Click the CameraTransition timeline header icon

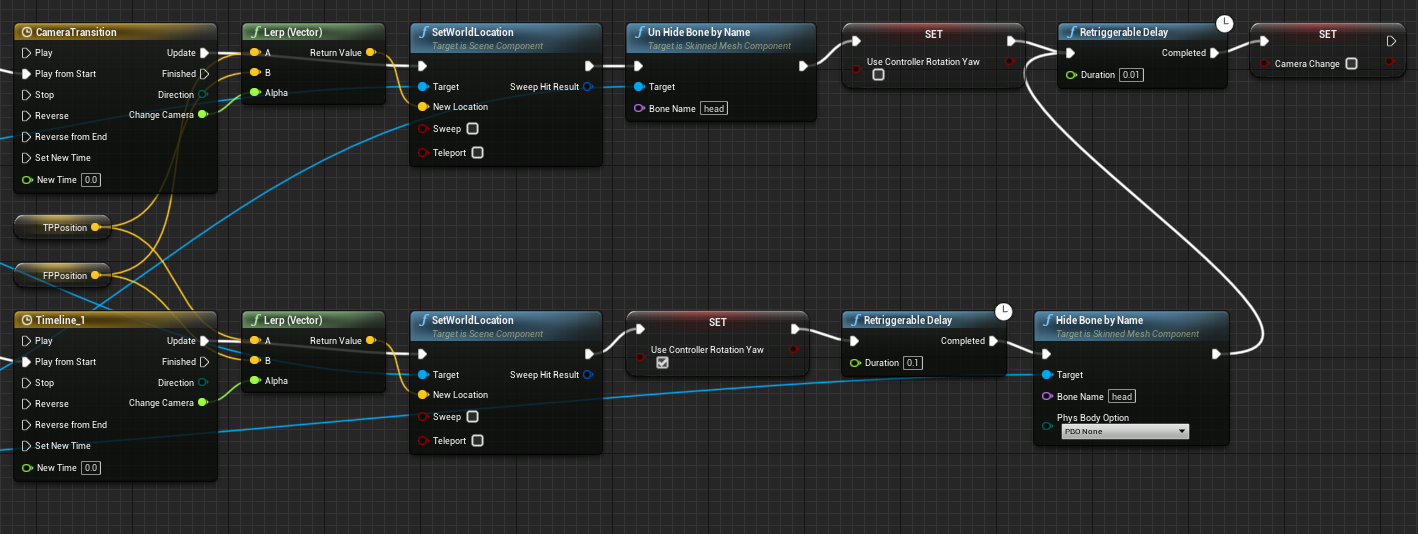pos(26,32)
